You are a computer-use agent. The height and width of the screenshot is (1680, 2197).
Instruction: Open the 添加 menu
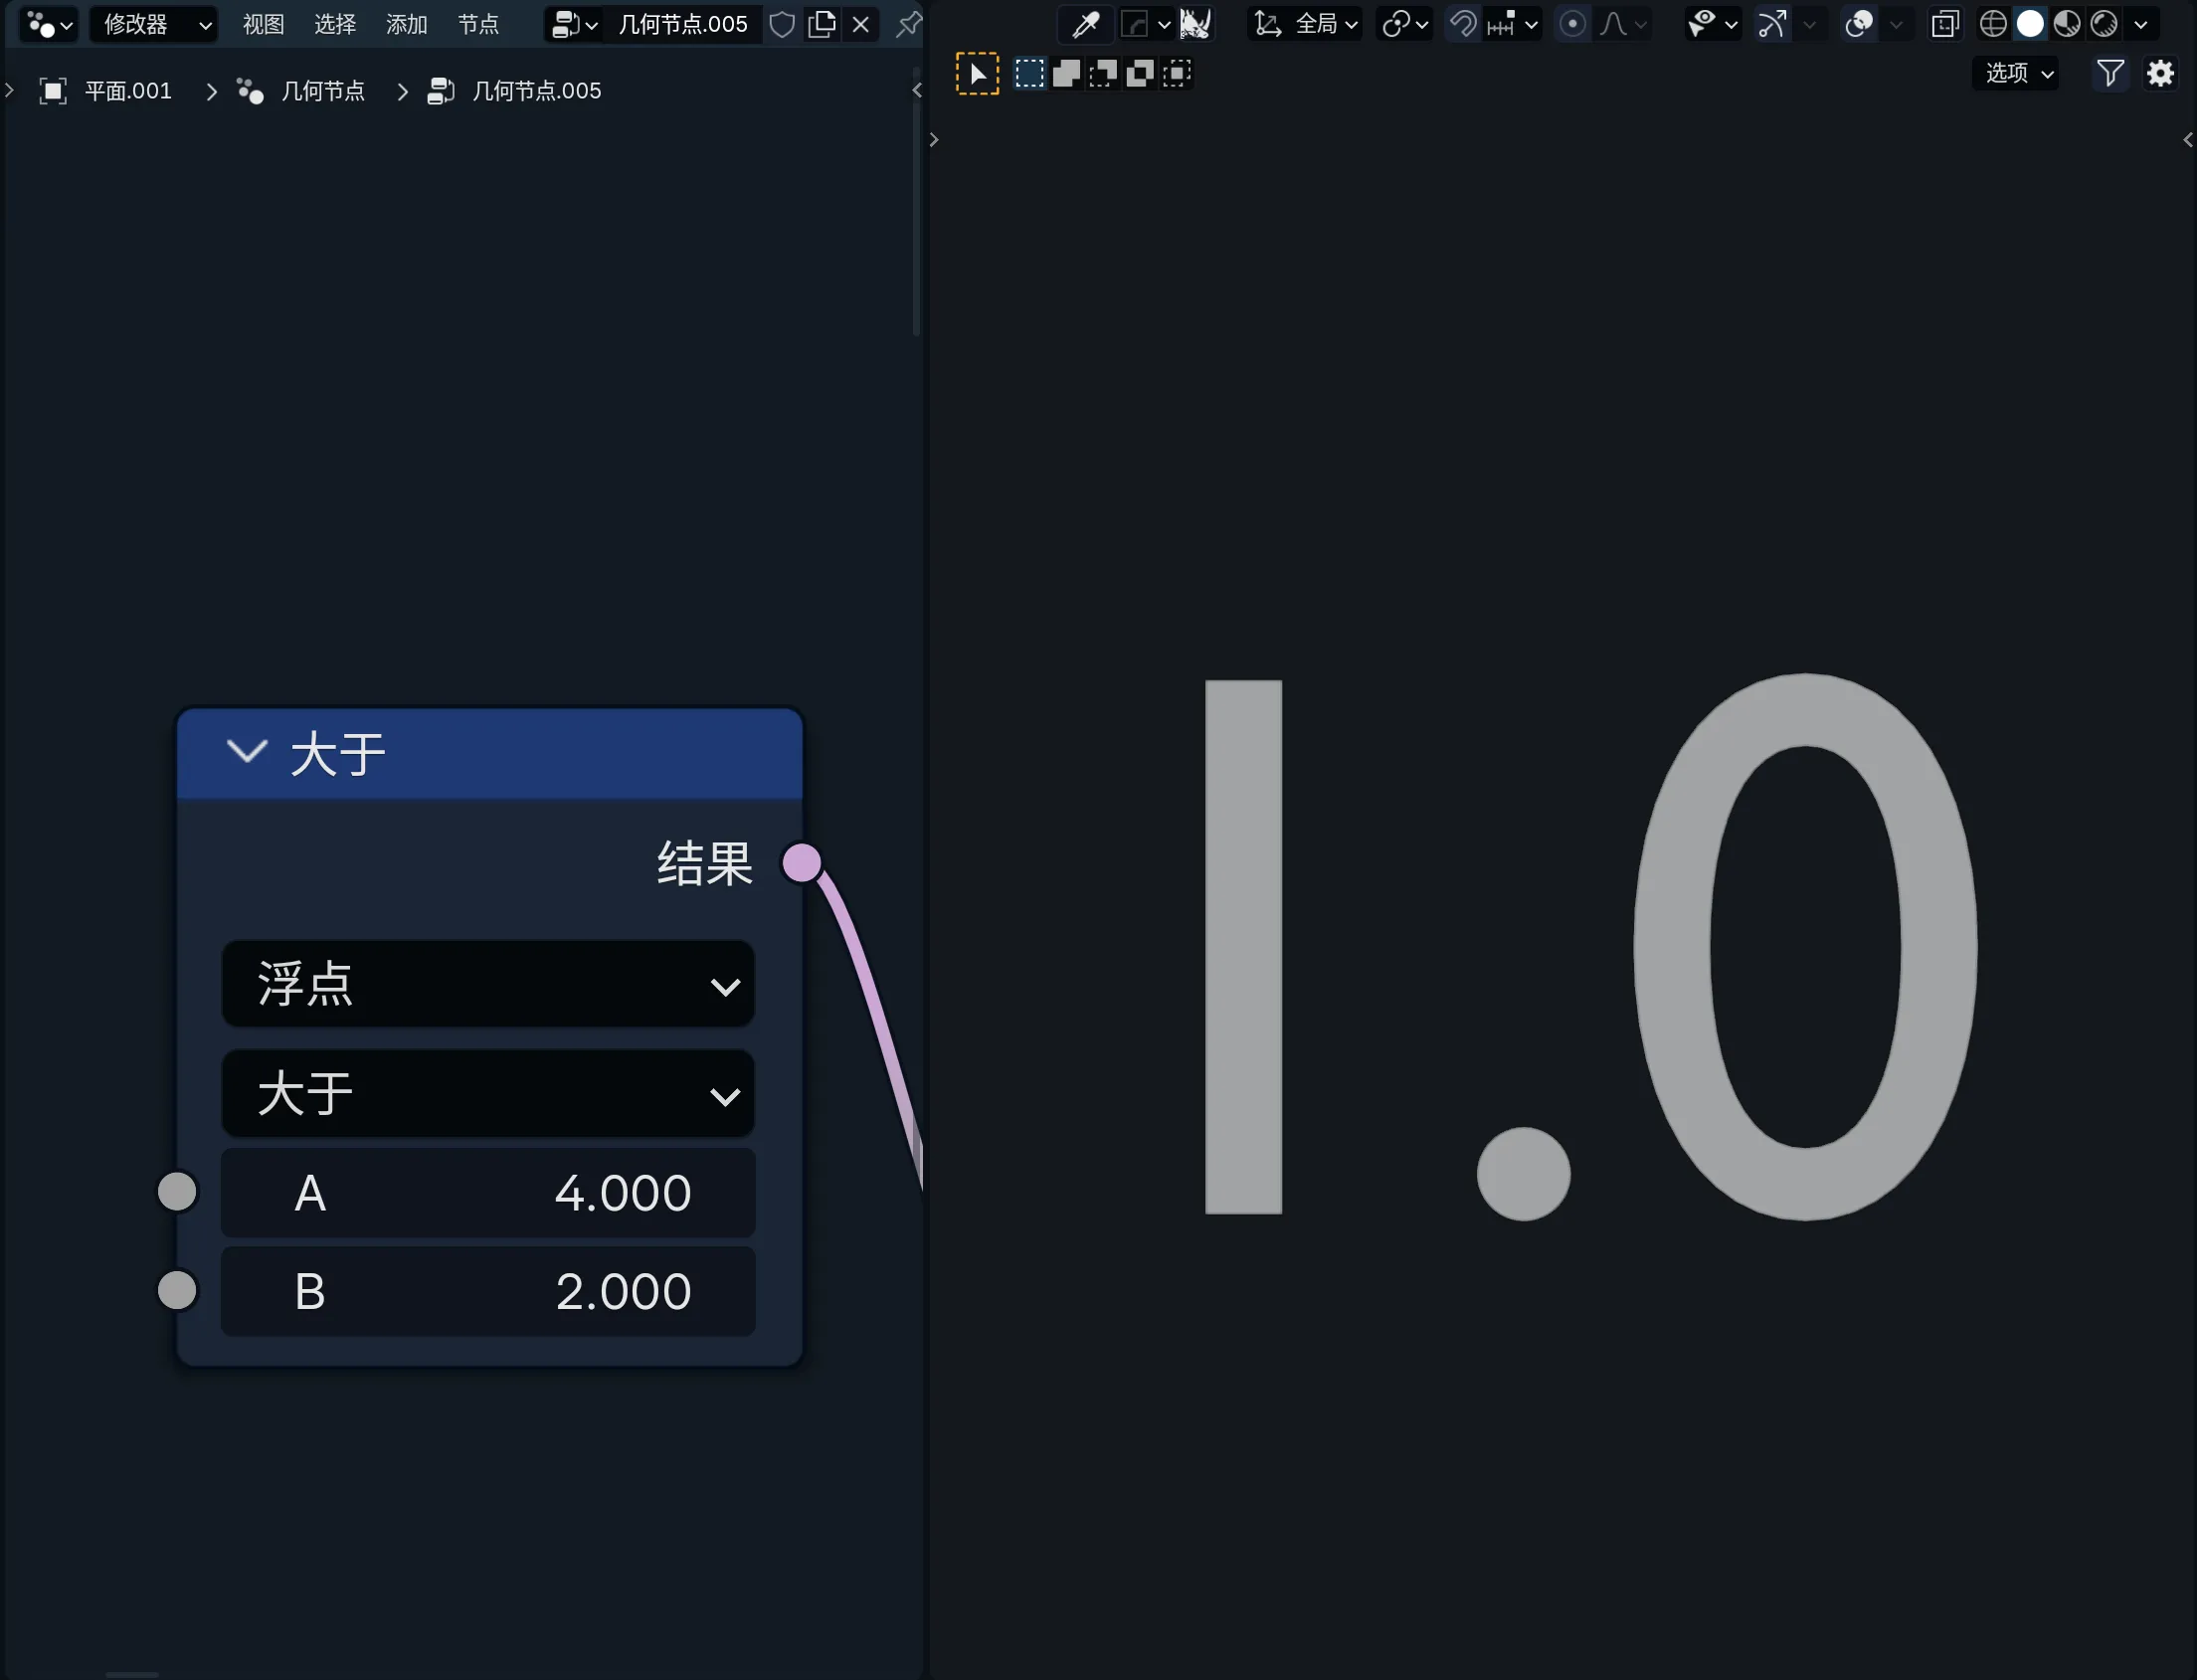click(x=407, y=24)
